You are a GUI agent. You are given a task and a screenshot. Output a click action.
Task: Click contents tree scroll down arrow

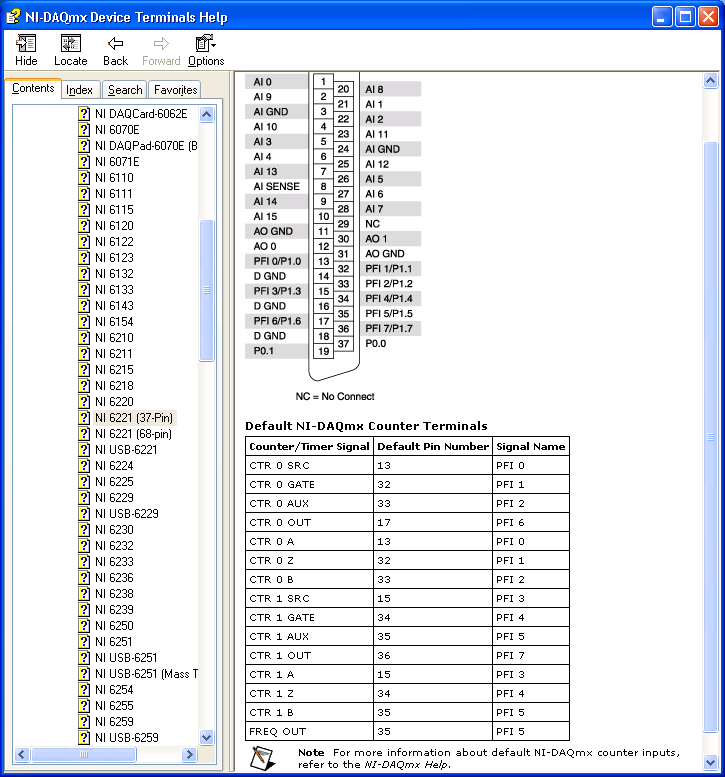pos(207,737)
